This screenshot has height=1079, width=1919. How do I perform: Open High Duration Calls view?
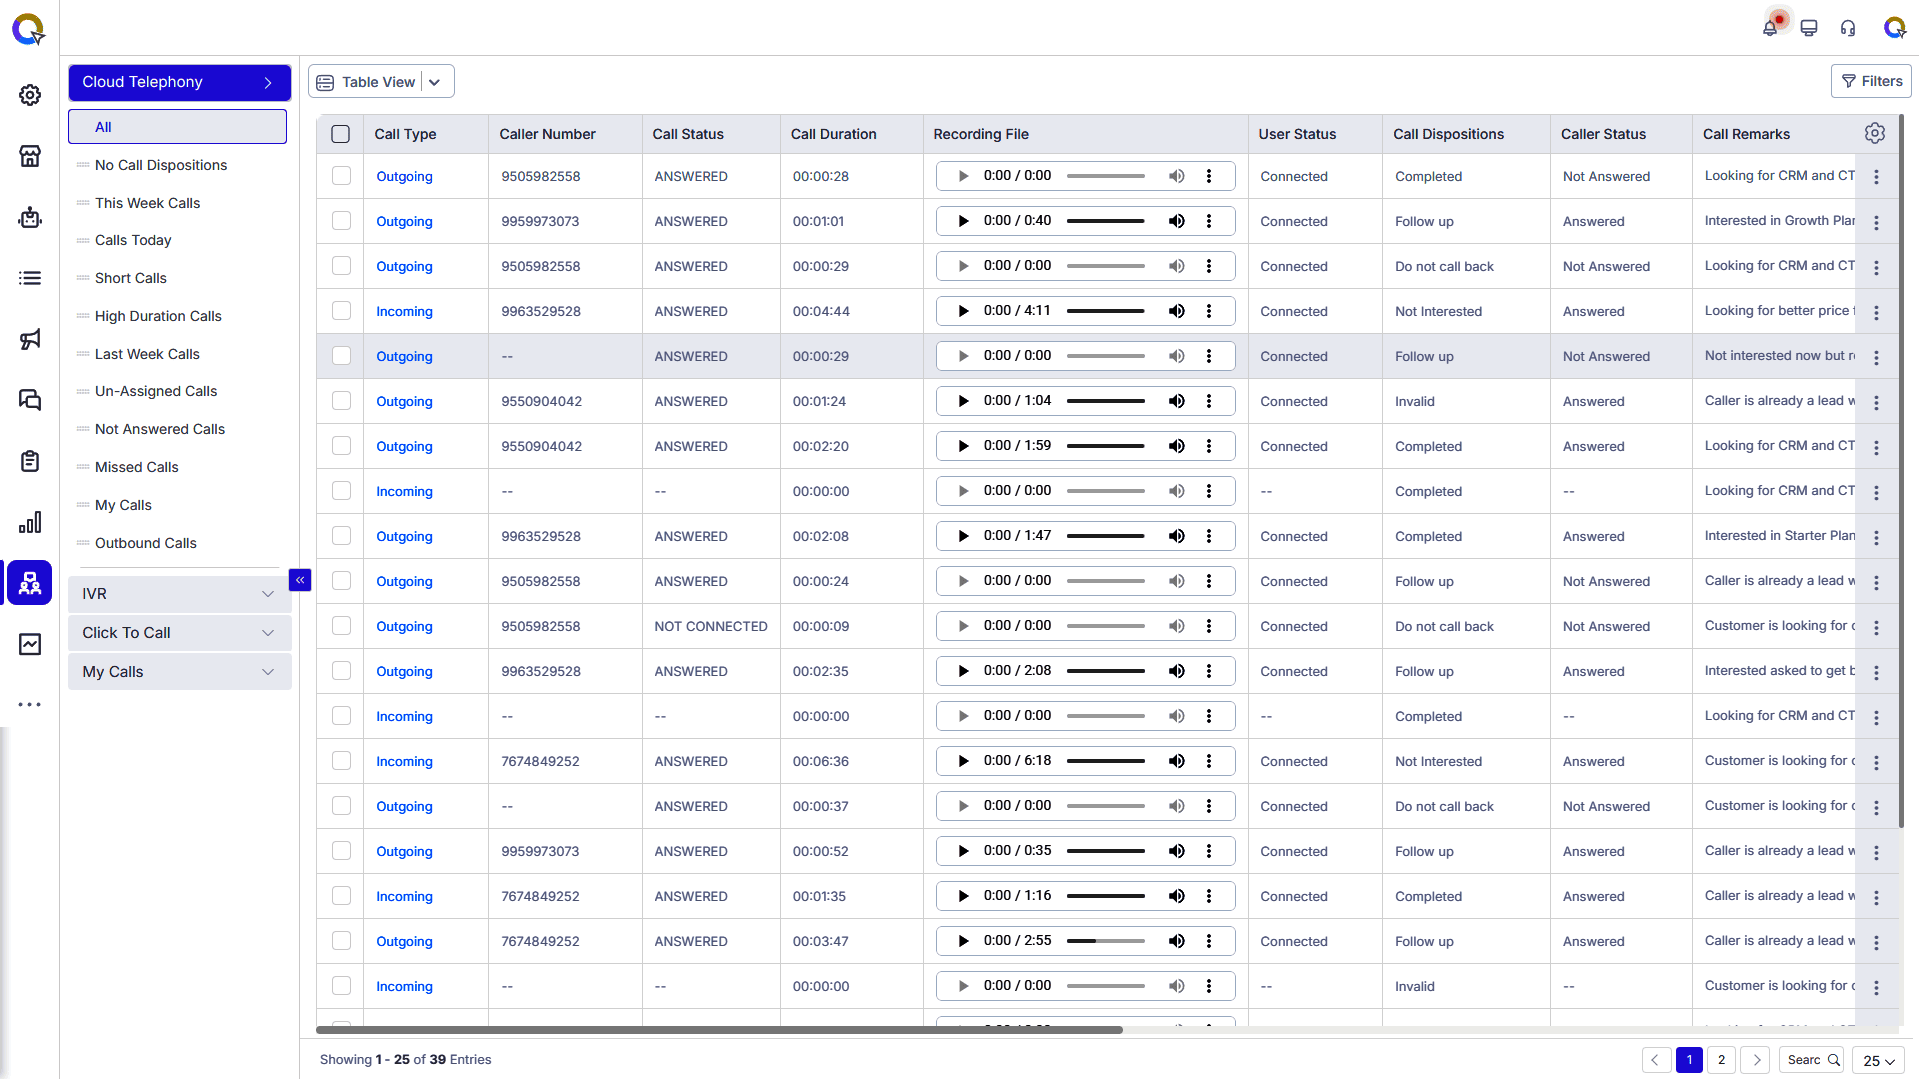[158, 316]
